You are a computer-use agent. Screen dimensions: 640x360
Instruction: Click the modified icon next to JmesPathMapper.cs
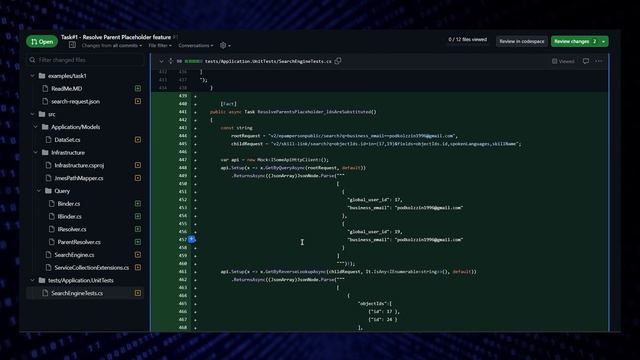138,178
